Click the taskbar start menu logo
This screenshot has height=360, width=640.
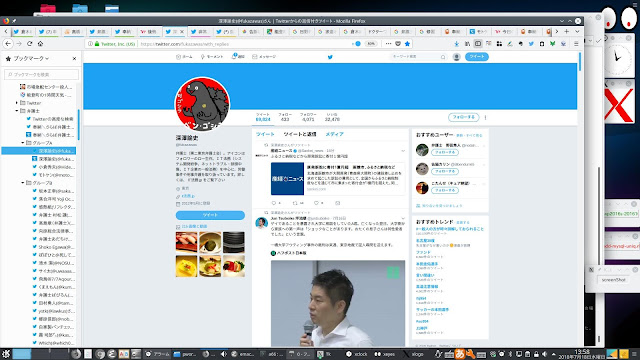point(6,354)
